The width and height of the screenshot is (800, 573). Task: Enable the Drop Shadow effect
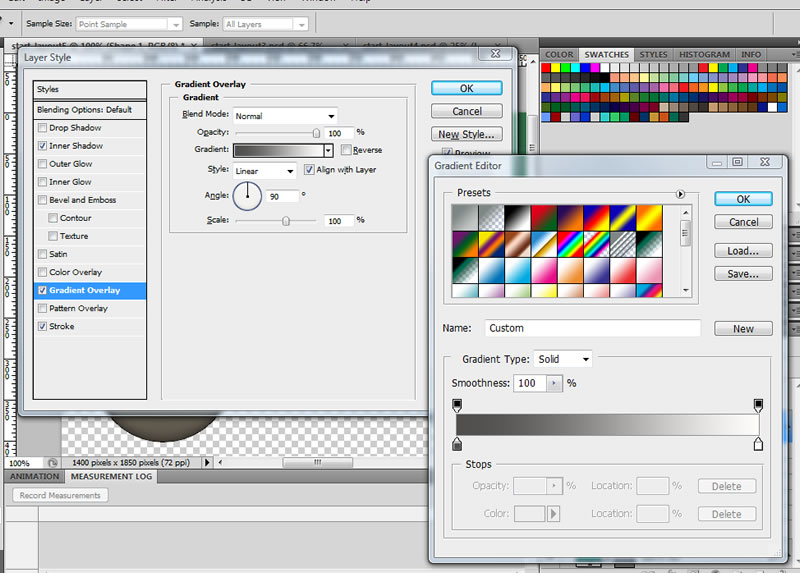coord(42,128)
